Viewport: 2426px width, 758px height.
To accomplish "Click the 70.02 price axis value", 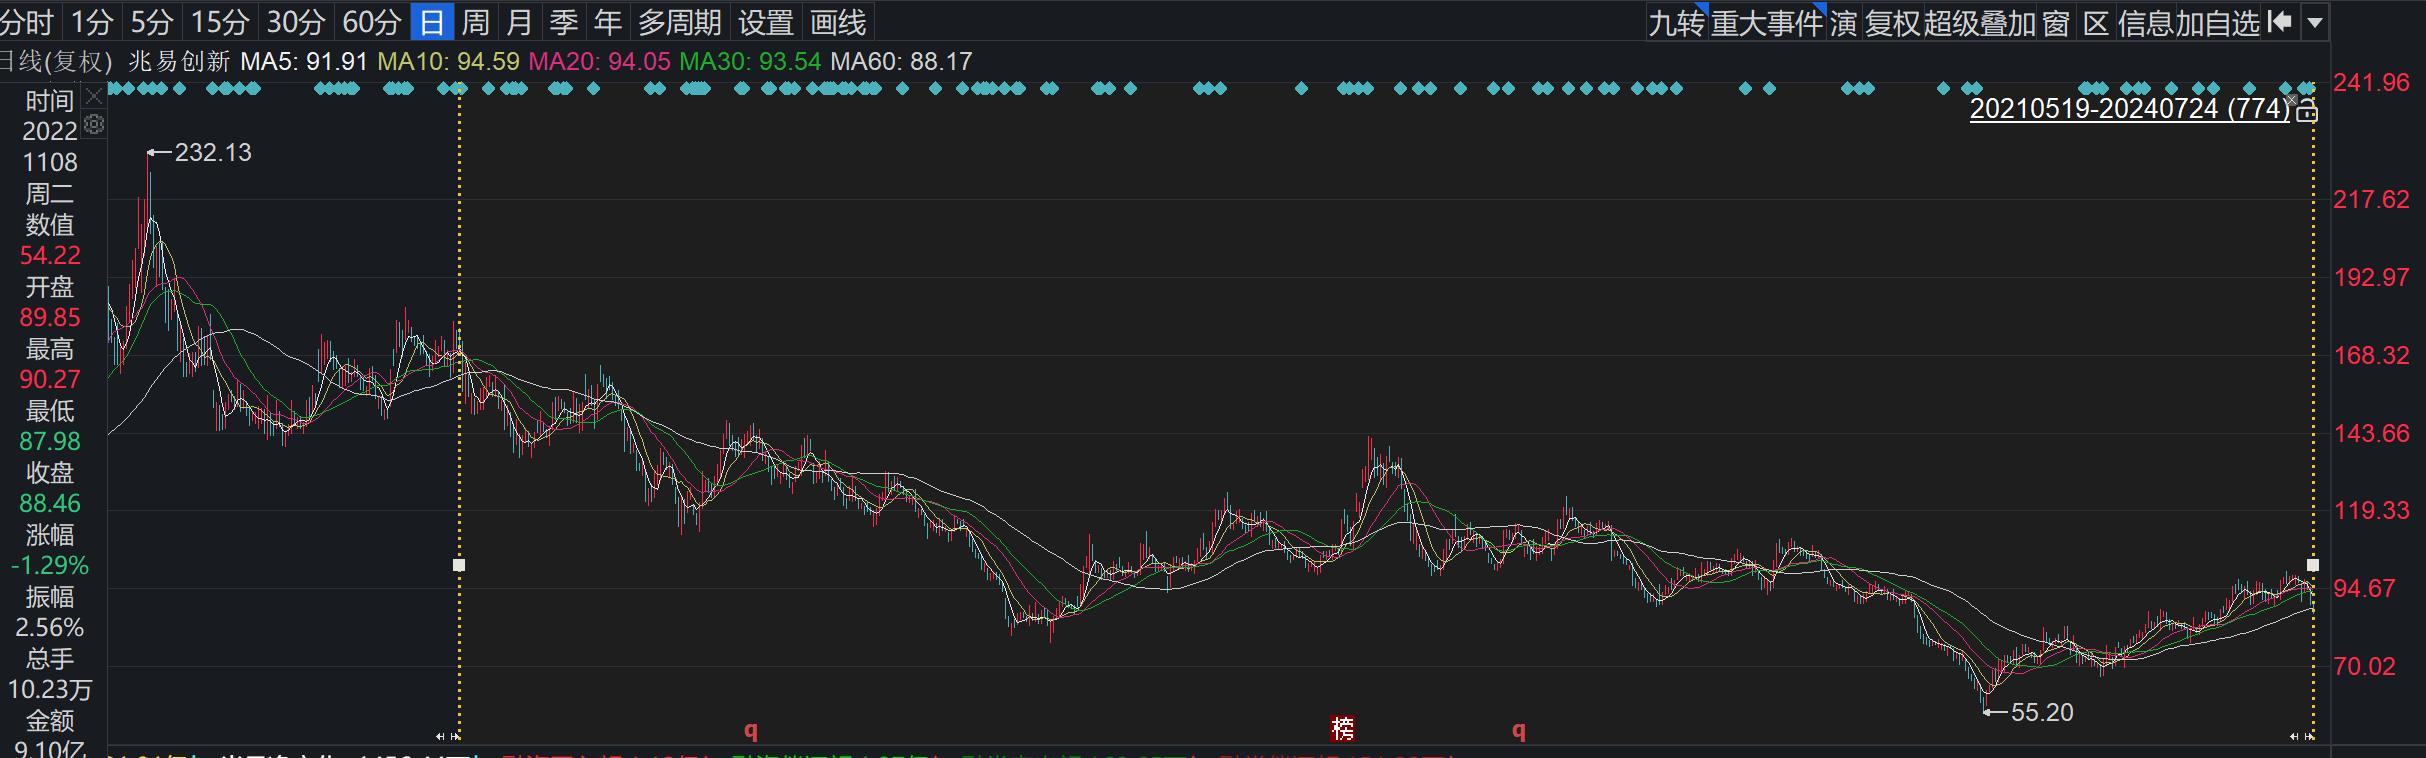I will (x=2363, y=666).
